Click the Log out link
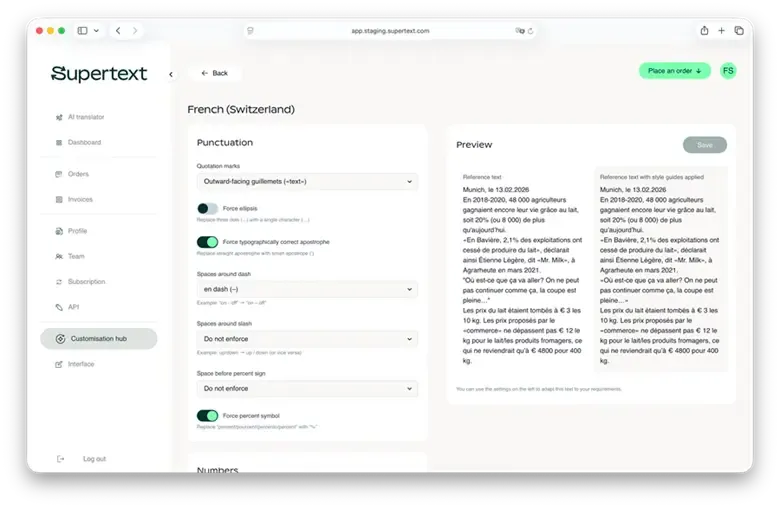 click(x=95, y=459)
